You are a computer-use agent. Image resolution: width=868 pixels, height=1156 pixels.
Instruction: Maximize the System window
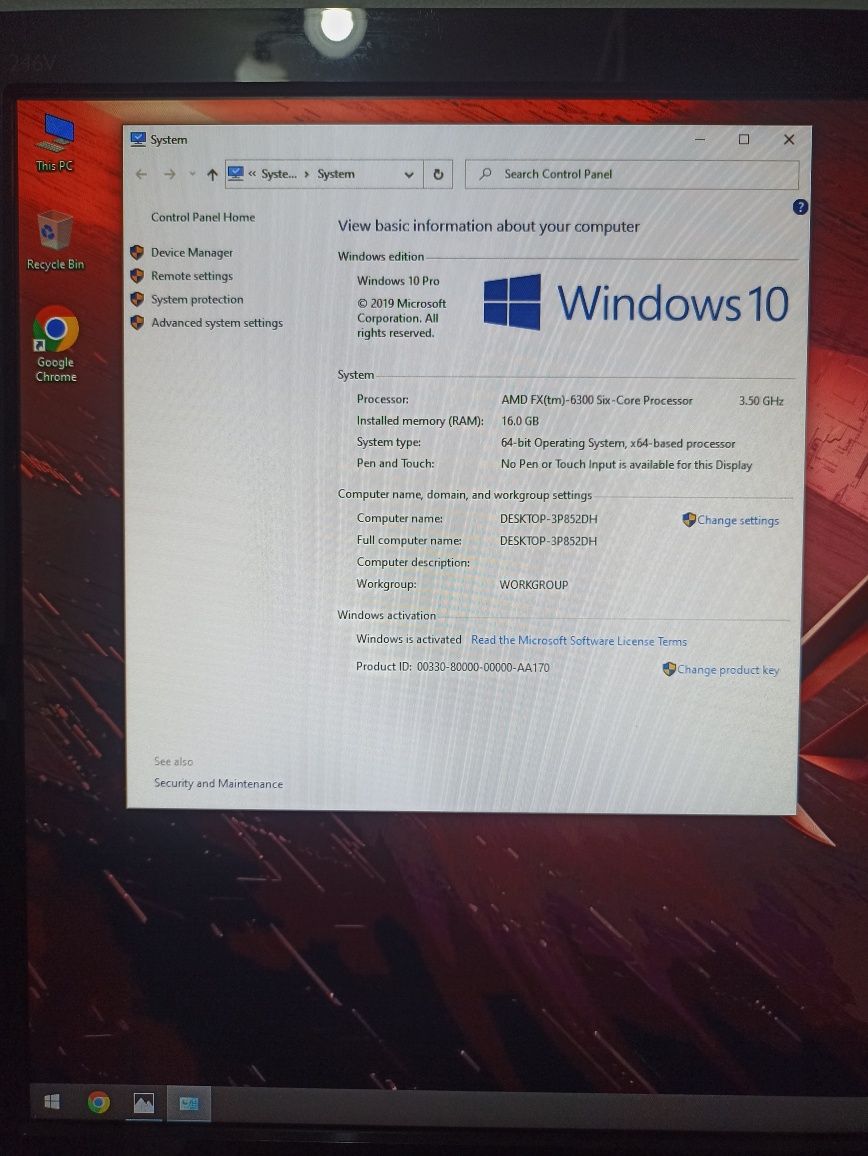[744, 139]
